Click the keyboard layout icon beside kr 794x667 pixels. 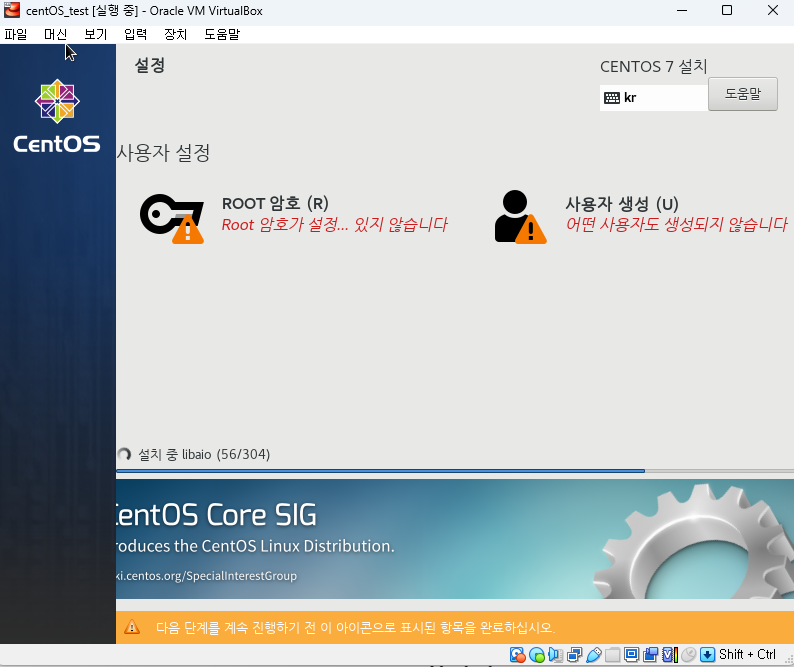tap(612, 98)
